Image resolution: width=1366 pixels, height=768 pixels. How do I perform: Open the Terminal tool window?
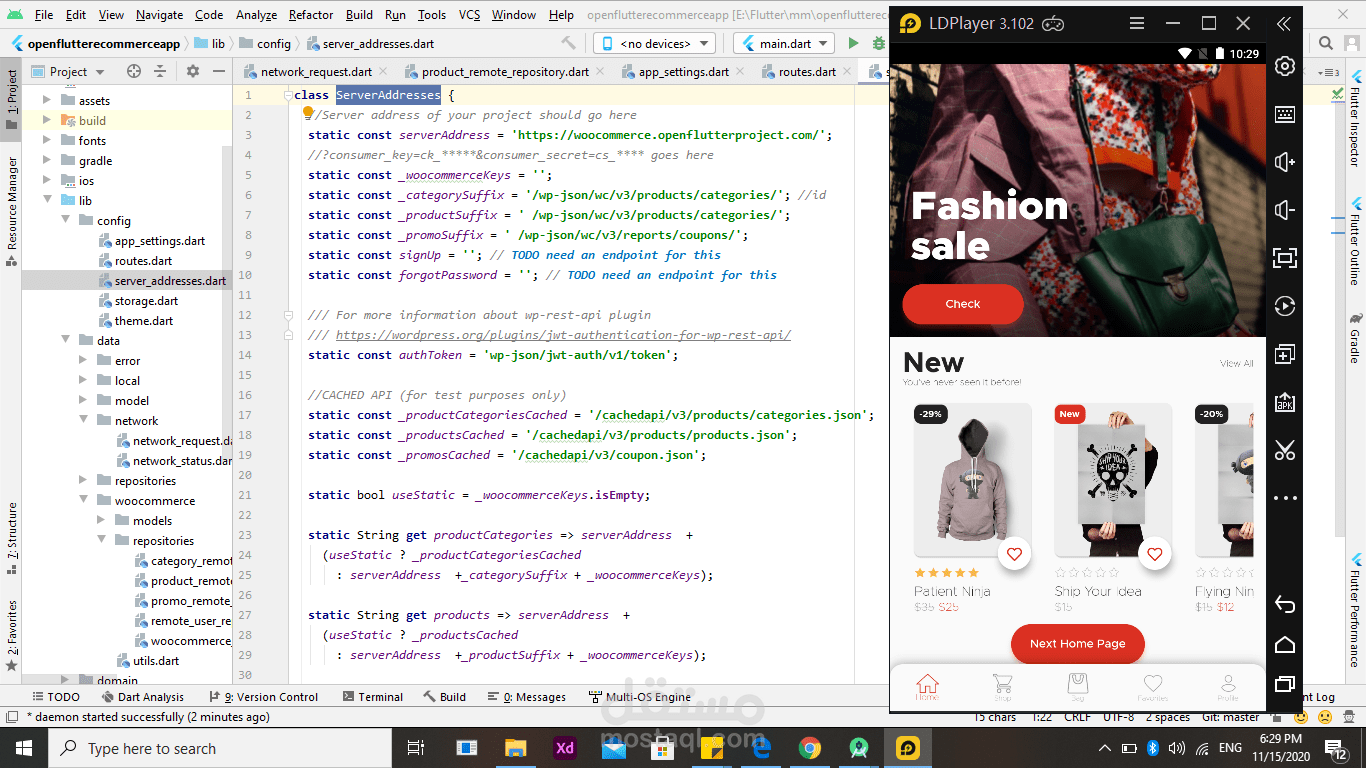(372, 697)
